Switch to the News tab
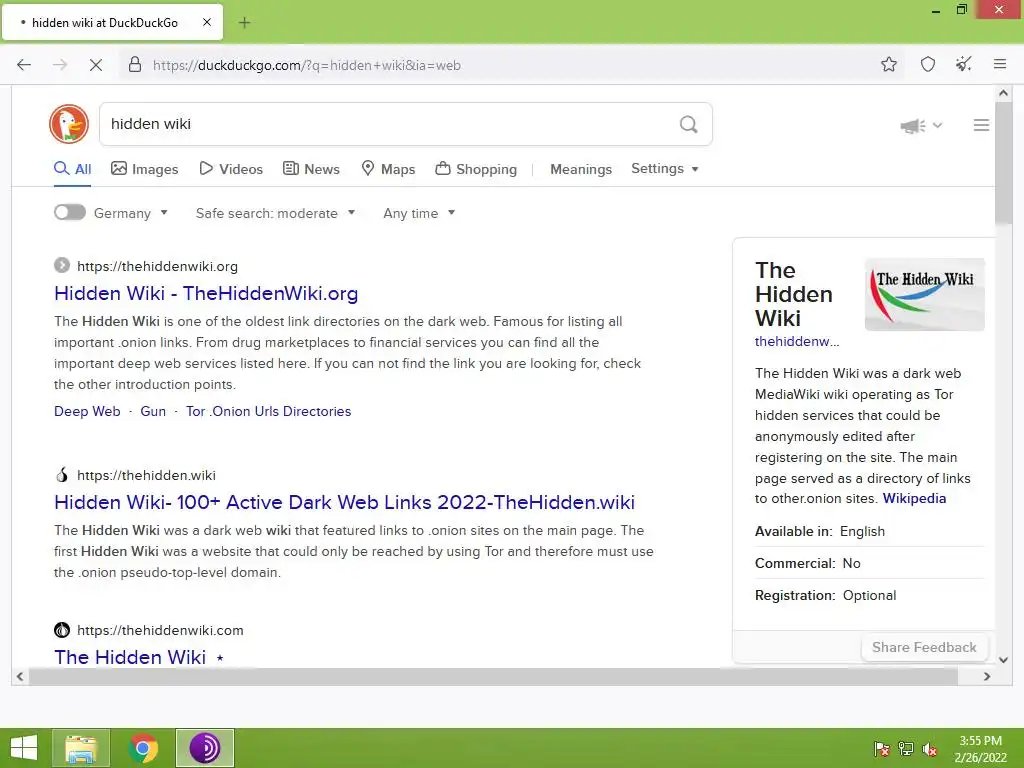 [311, 168]
